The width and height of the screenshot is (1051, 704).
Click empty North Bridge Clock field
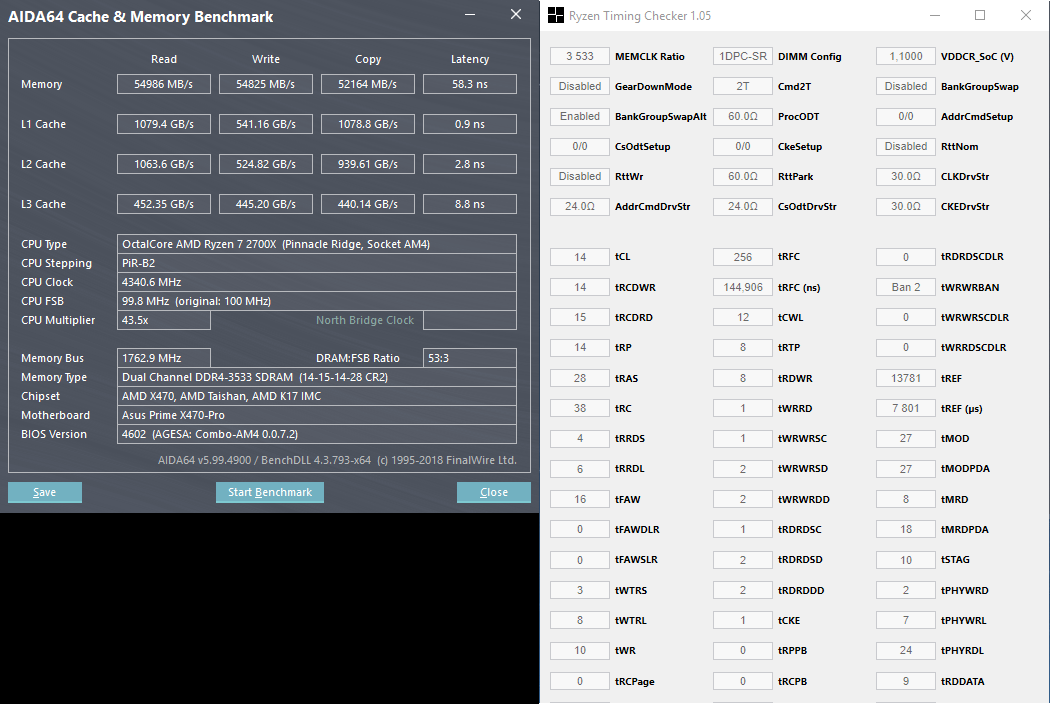point(470,320)
